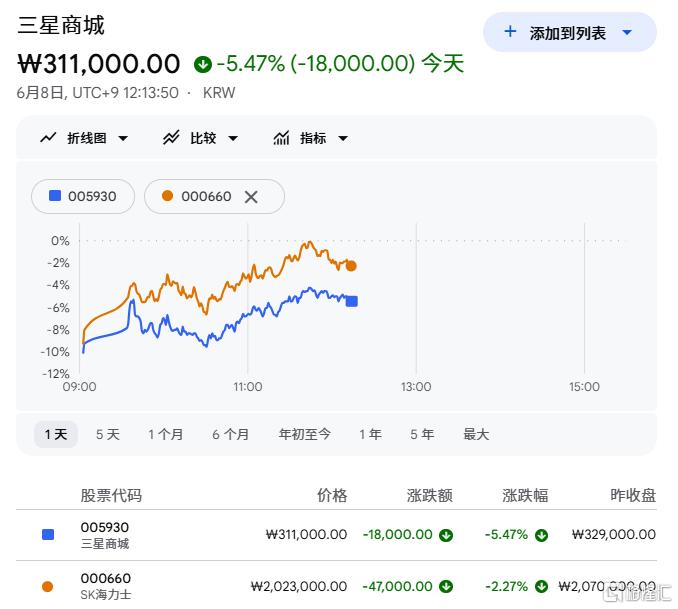Viewport: 678px width, 609px height.
Task: Open the 000660 stock row code
Action: [x=106, y=578]
